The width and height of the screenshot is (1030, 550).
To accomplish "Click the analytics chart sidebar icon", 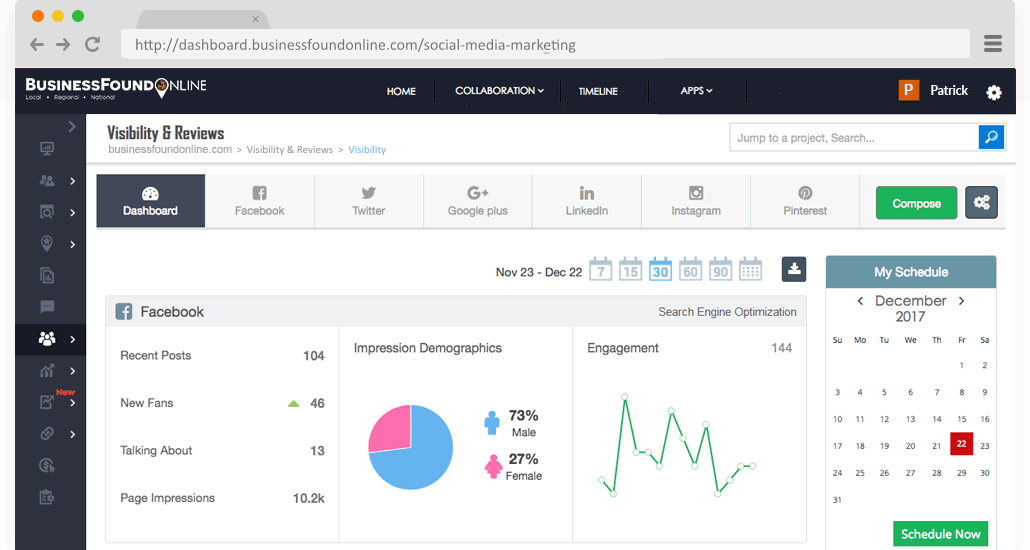I will click(x=47, y=371).
